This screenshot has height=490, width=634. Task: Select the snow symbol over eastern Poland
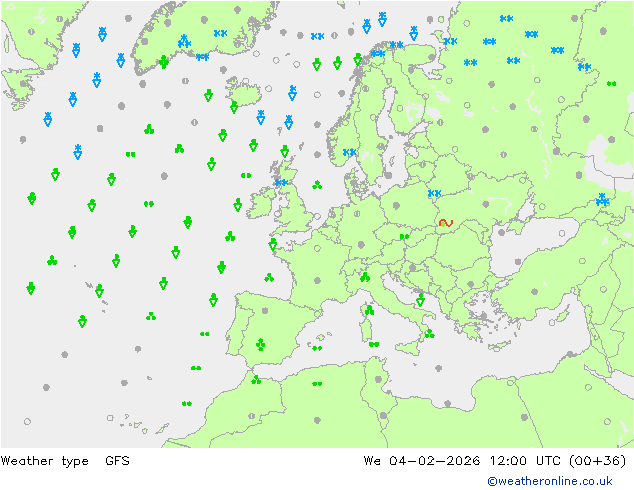coord(434,193)
